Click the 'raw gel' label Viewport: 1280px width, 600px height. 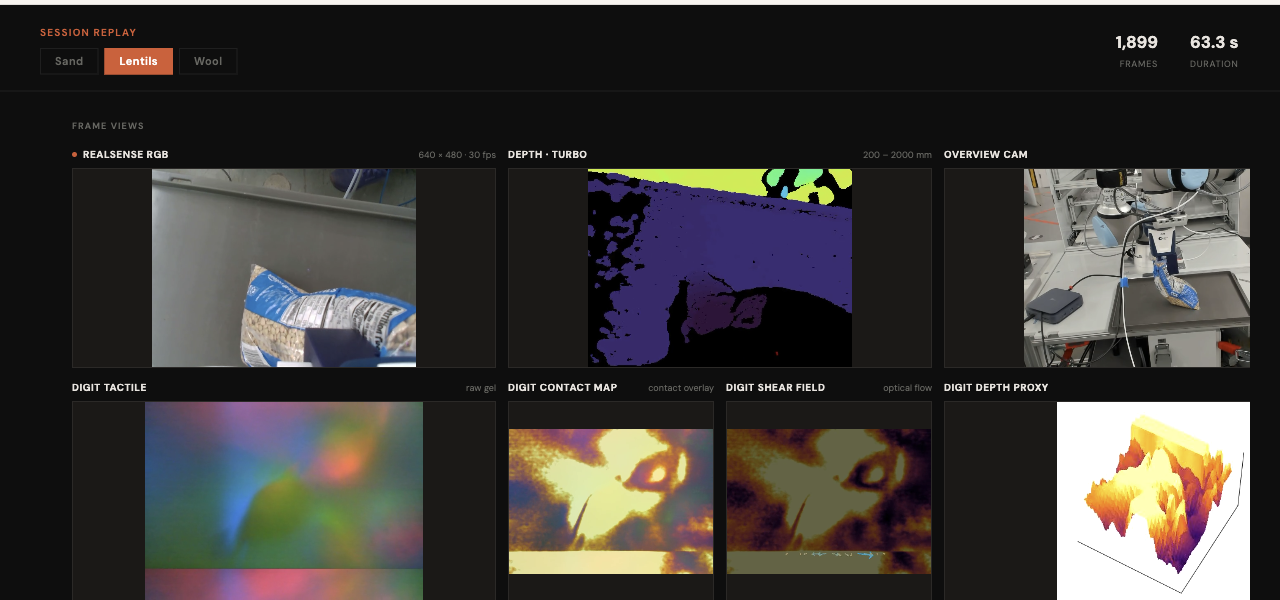point(481,388)
